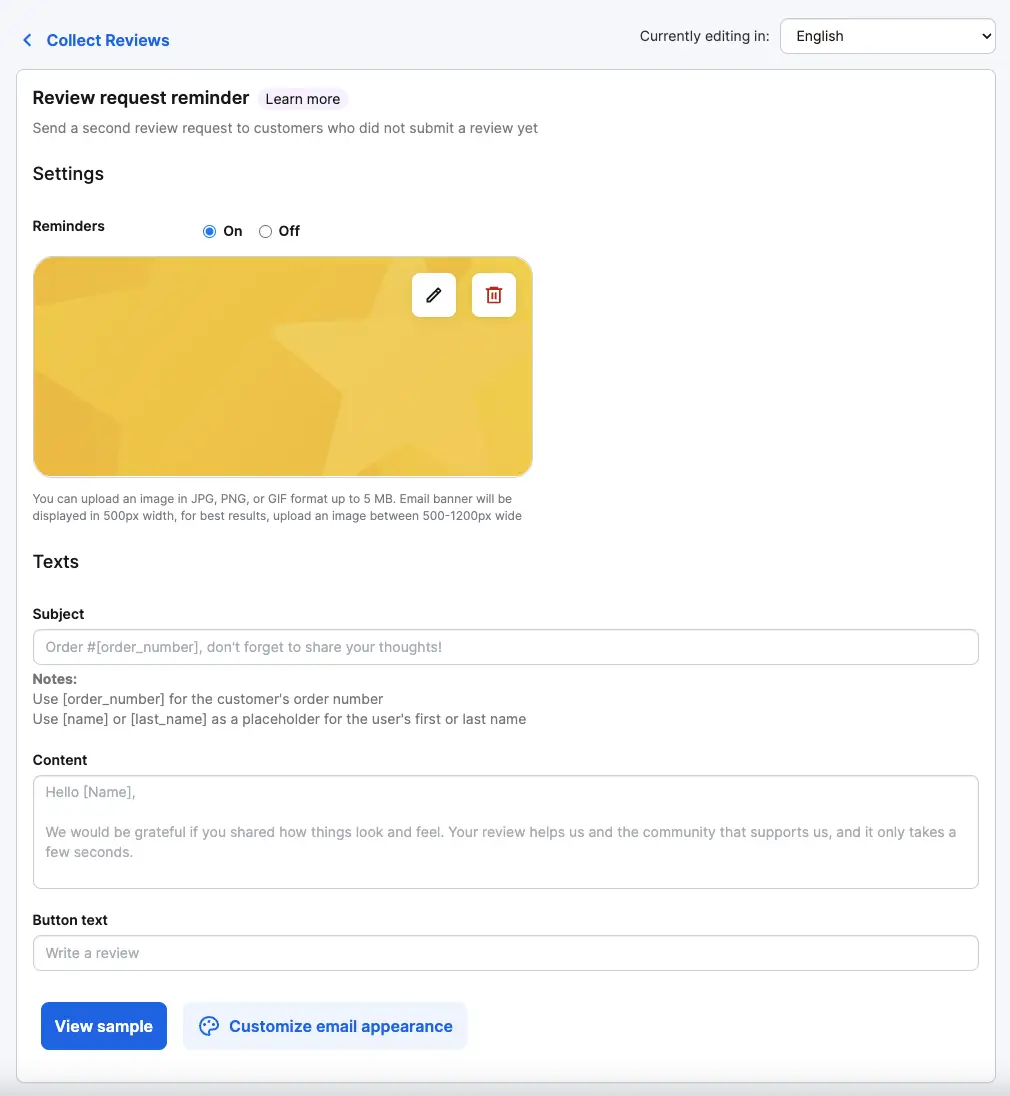
Task: Open Customize email appearance
Action: pos(325,1026)
